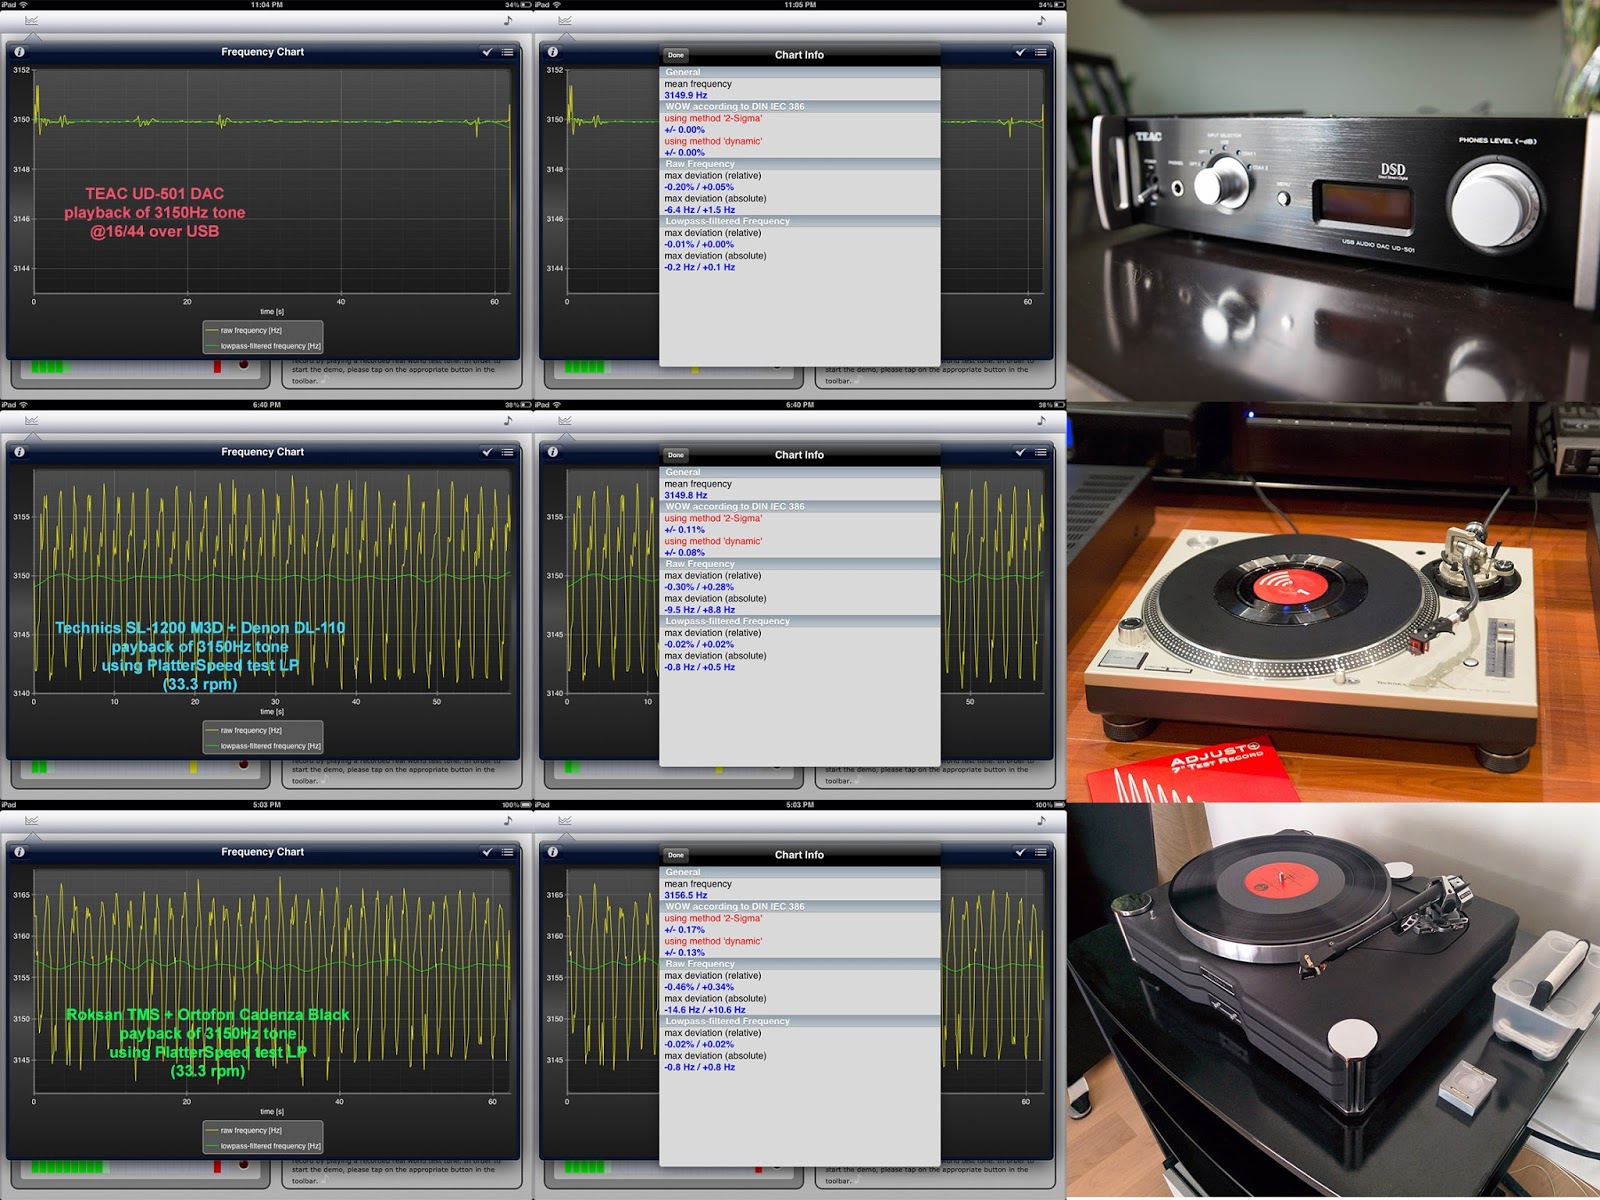Image resolution: width=1600 pixels, height=1200 pixels.
Task: Tap the info icon beside the 3149.8 Hz Chart Info
Action: click(x=552, y=452)
